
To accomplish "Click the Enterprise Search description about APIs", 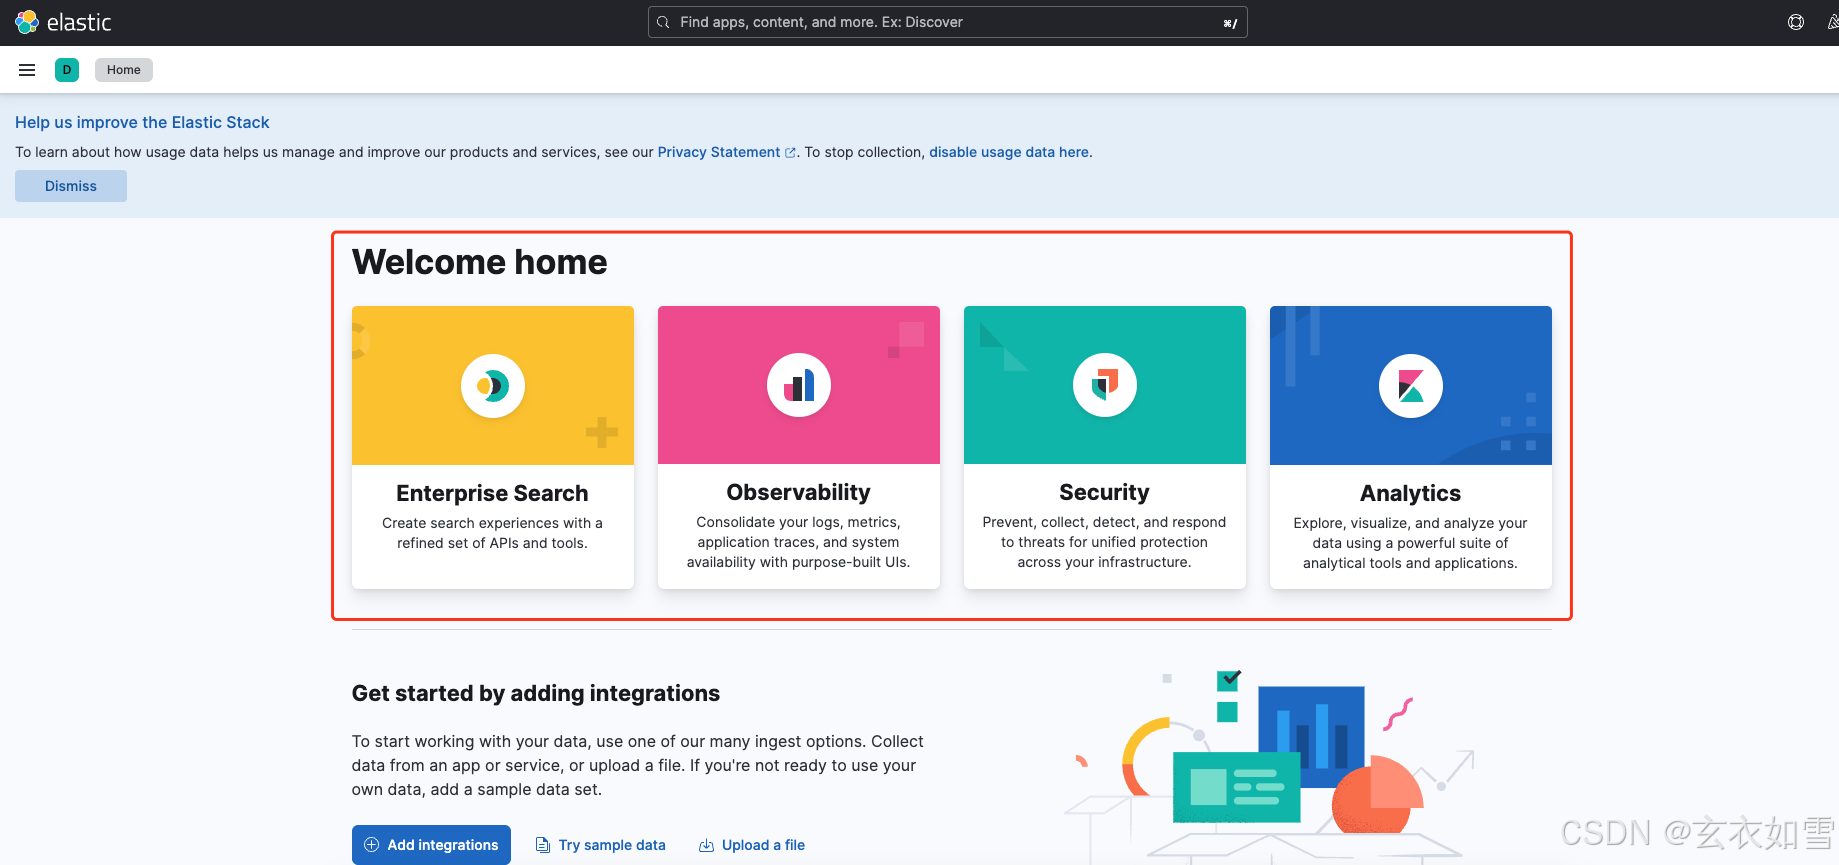I will pos(492,533).
